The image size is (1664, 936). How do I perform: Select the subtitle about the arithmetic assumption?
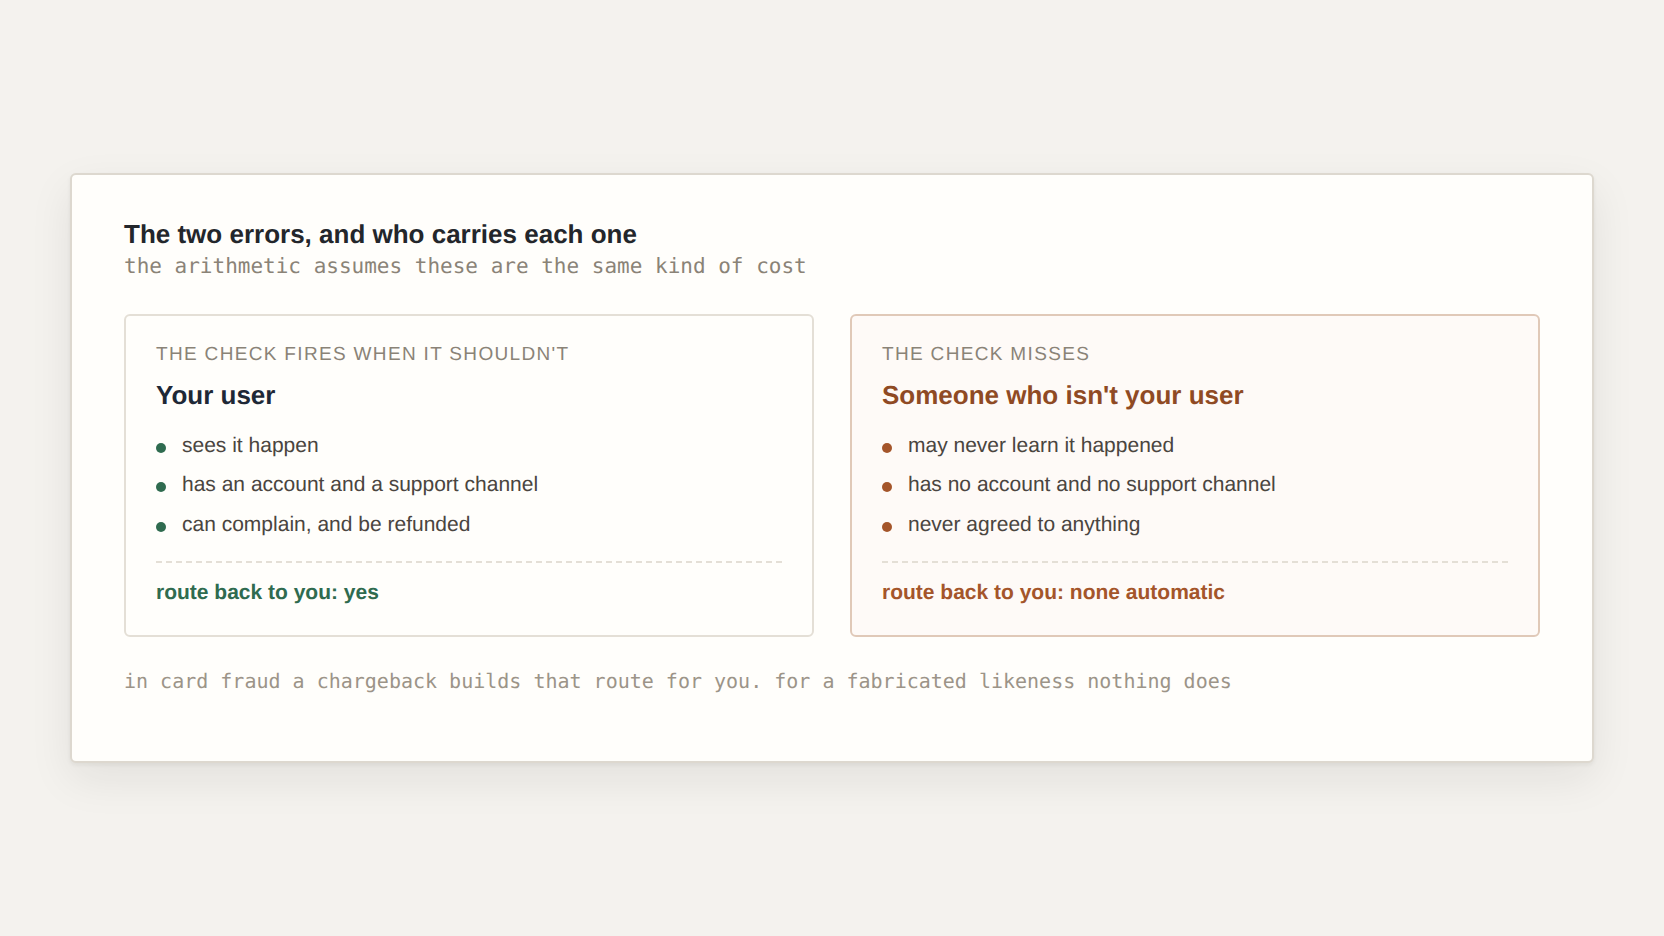(x=465, y=266)
